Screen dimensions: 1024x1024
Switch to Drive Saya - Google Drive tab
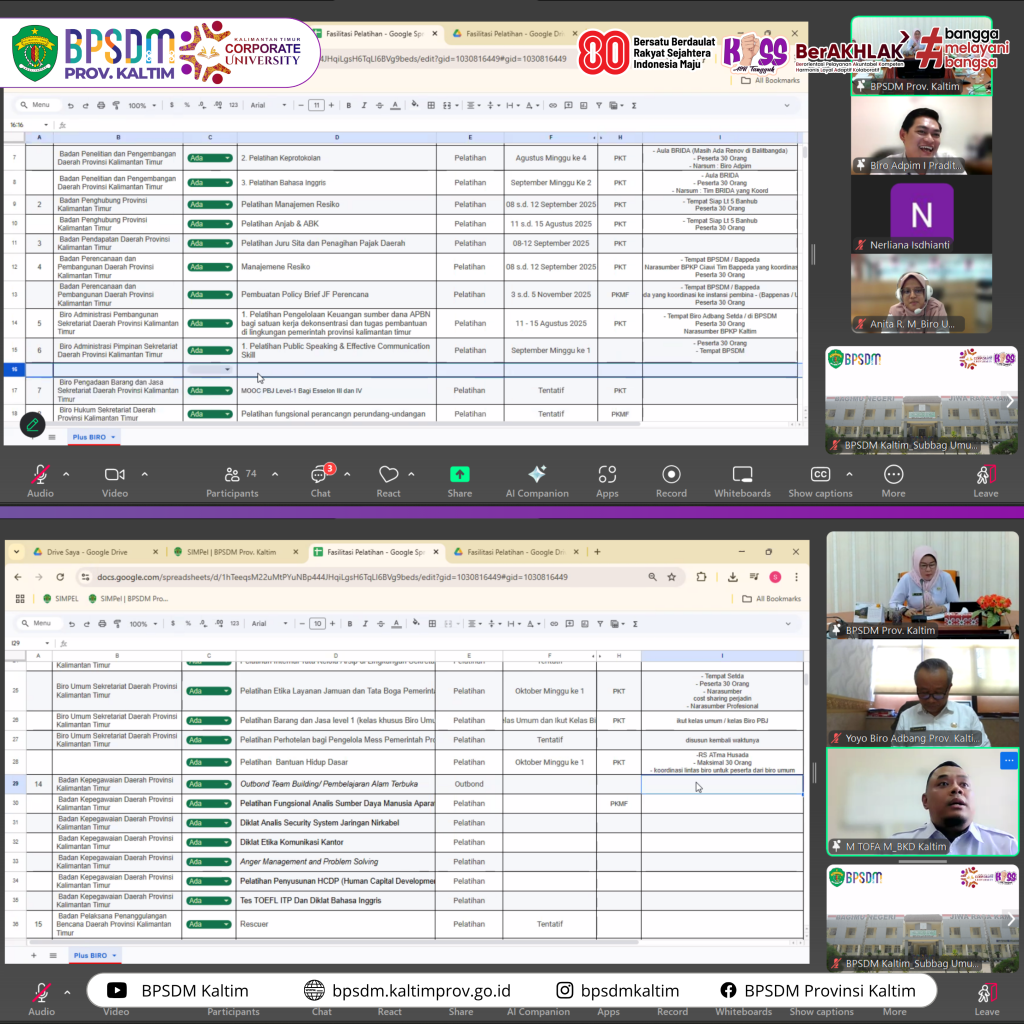pyautogui.click(x=95, y=552)
